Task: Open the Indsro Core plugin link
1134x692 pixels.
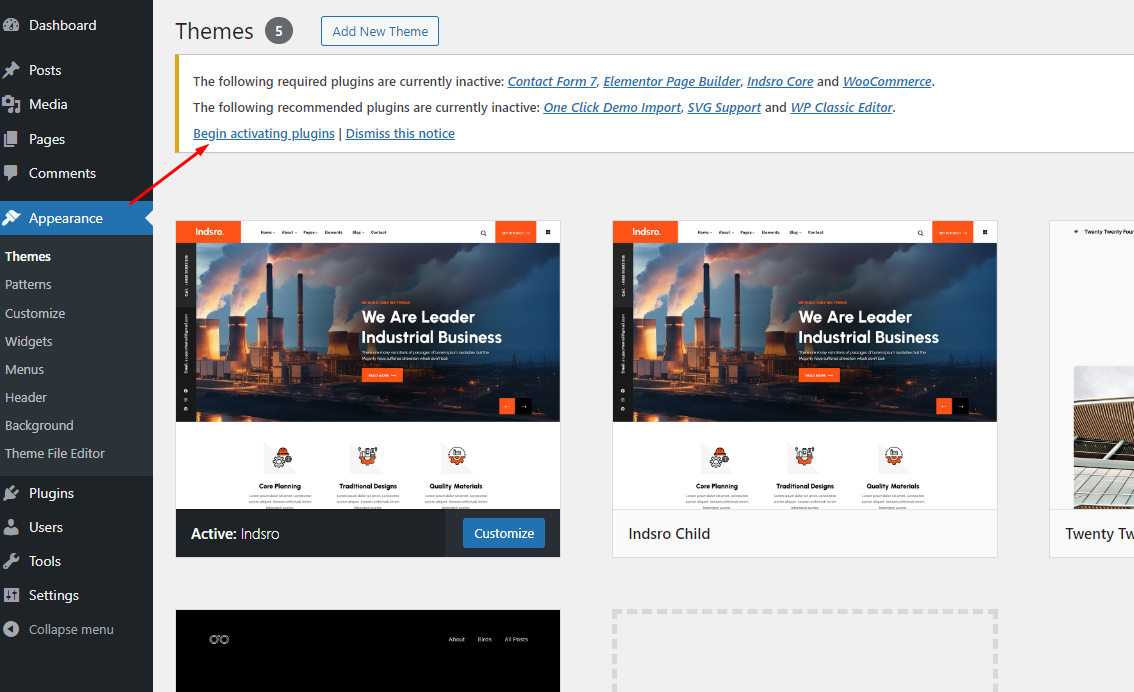Action: (x=780, y=82)
